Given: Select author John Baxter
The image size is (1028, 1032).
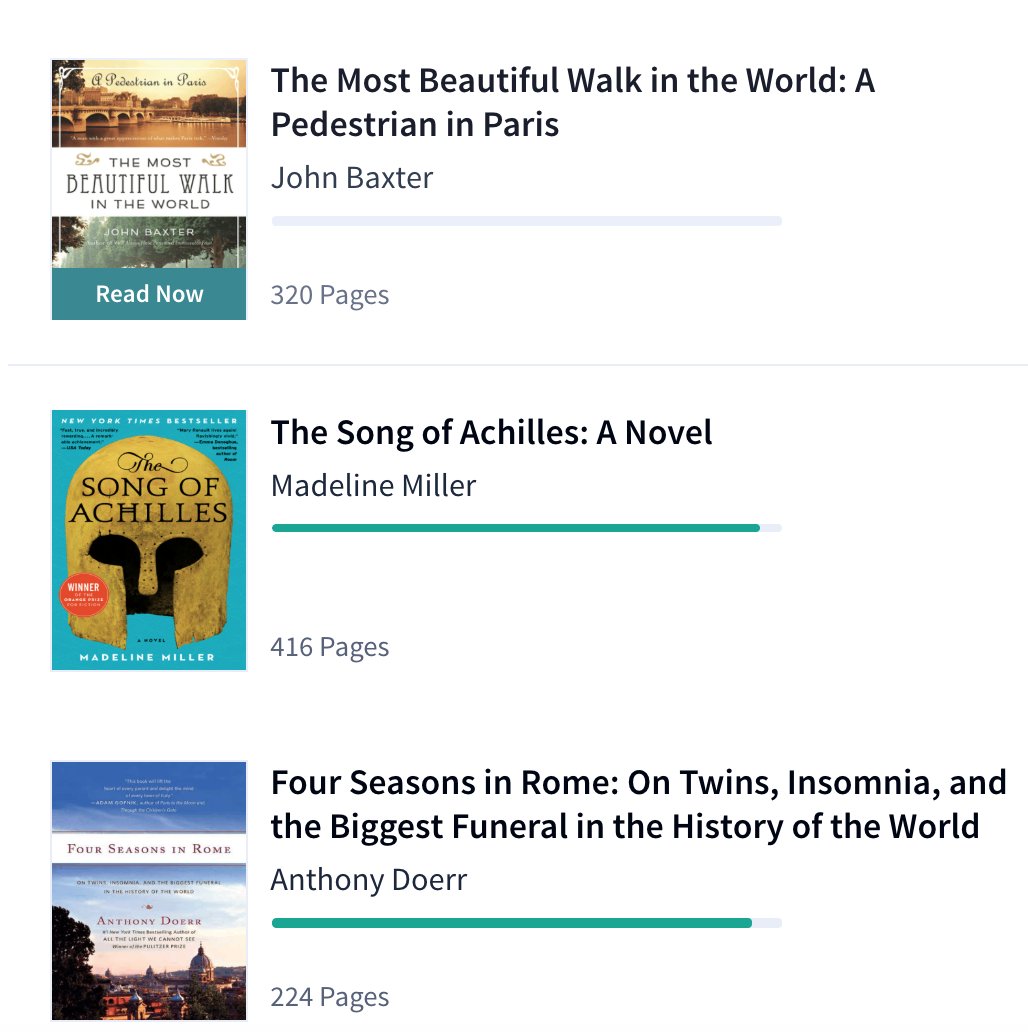Looking at the screenshot, I should (x=352, y=178).
